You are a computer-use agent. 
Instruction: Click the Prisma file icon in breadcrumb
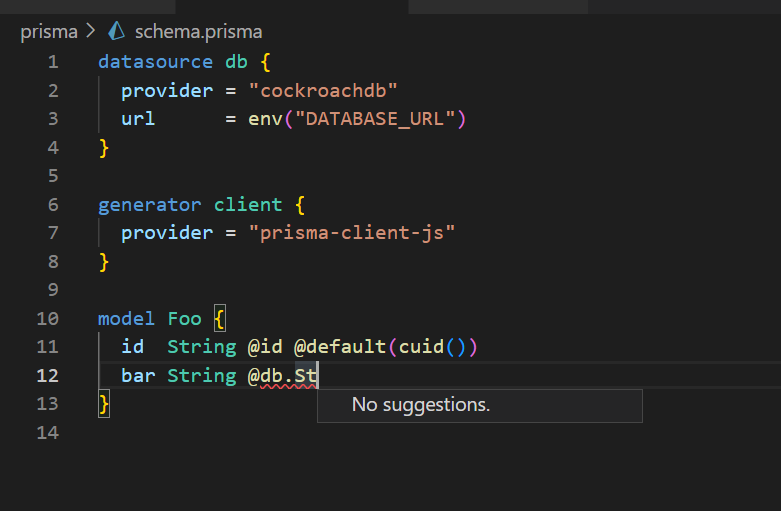pos(117,31)
